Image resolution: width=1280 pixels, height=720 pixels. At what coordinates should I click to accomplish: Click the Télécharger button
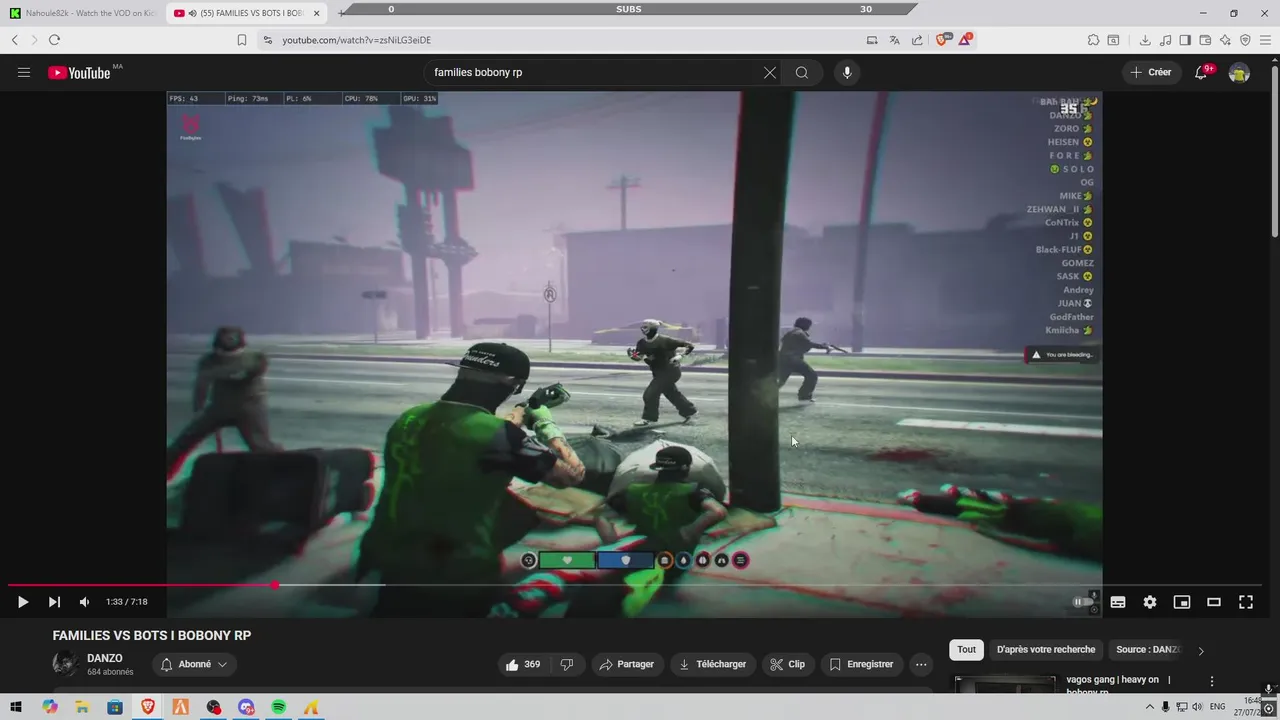pos(712,664)
